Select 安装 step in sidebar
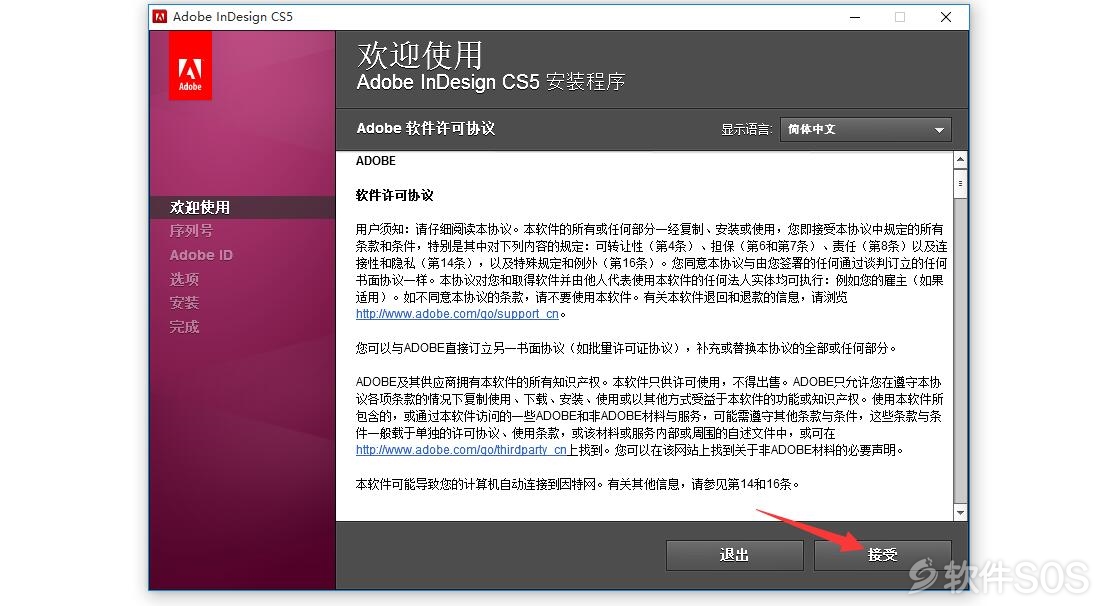1106x606 pixels. 184,303
